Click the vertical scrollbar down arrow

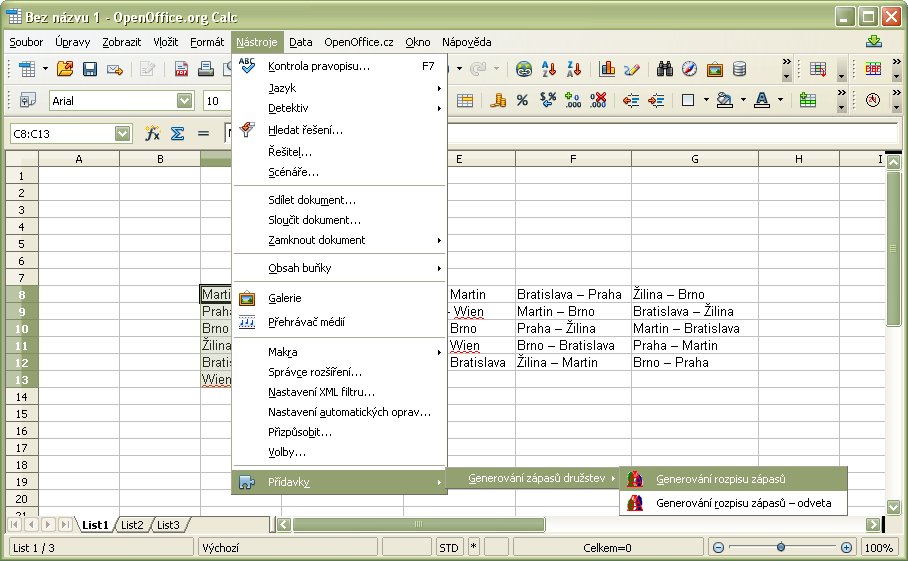coord(894,507)
